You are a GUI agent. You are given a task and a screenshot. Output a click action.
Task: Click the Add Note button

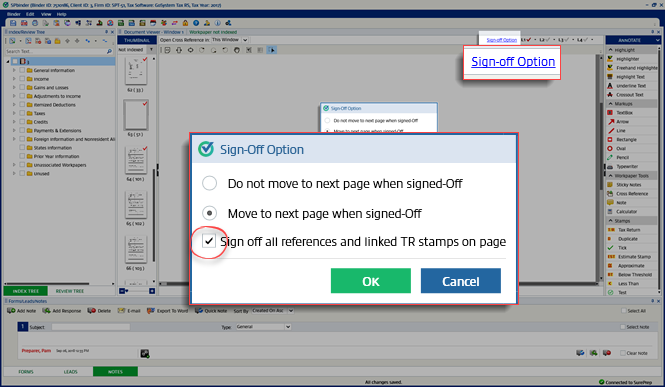coord(22,311)
